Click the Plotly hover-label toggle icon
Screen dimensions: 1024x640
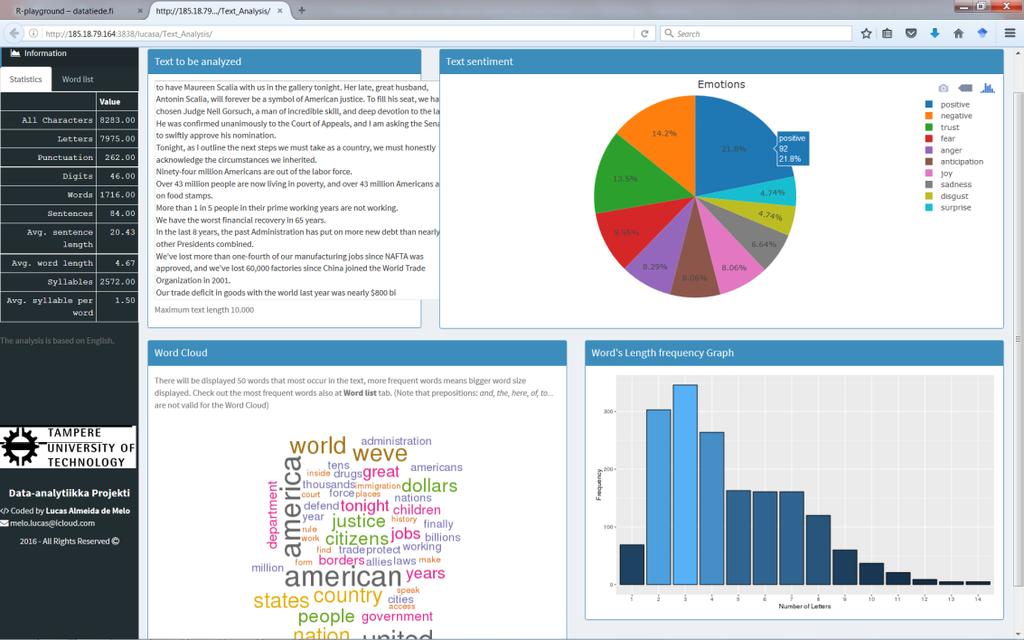point(965,88)
